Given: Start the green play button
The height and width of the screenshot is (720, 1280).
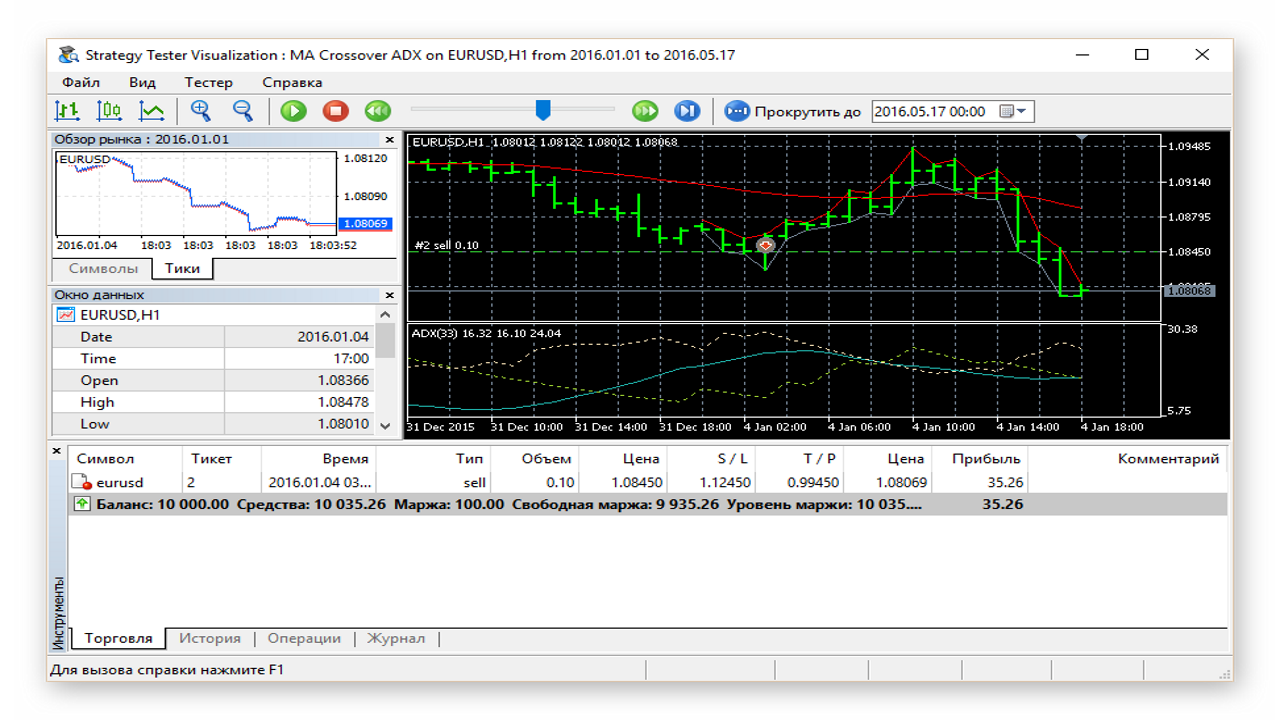Looking at the screenshot, I should point(293,111).
